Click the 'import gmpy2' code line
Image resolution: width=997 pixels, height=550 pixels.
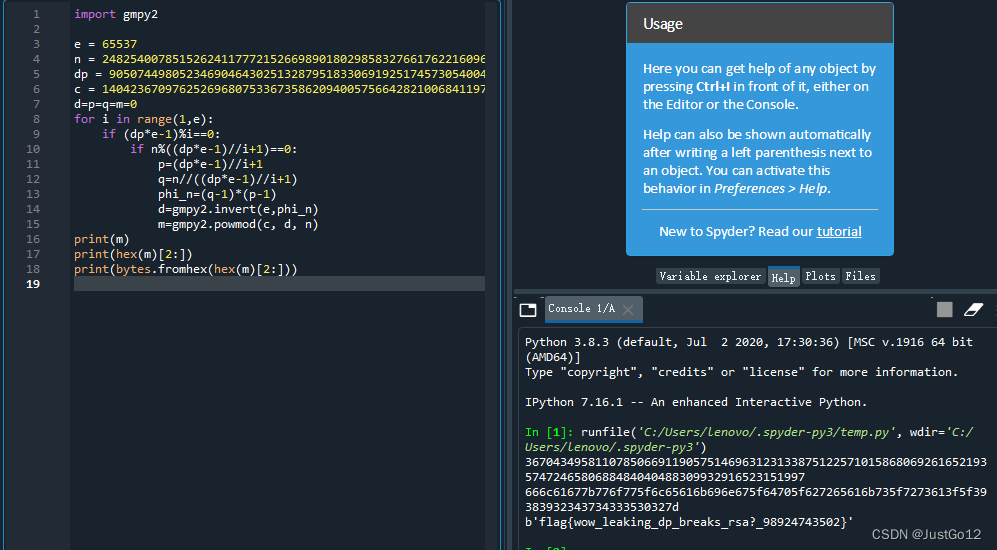click(x=116, y=14)
